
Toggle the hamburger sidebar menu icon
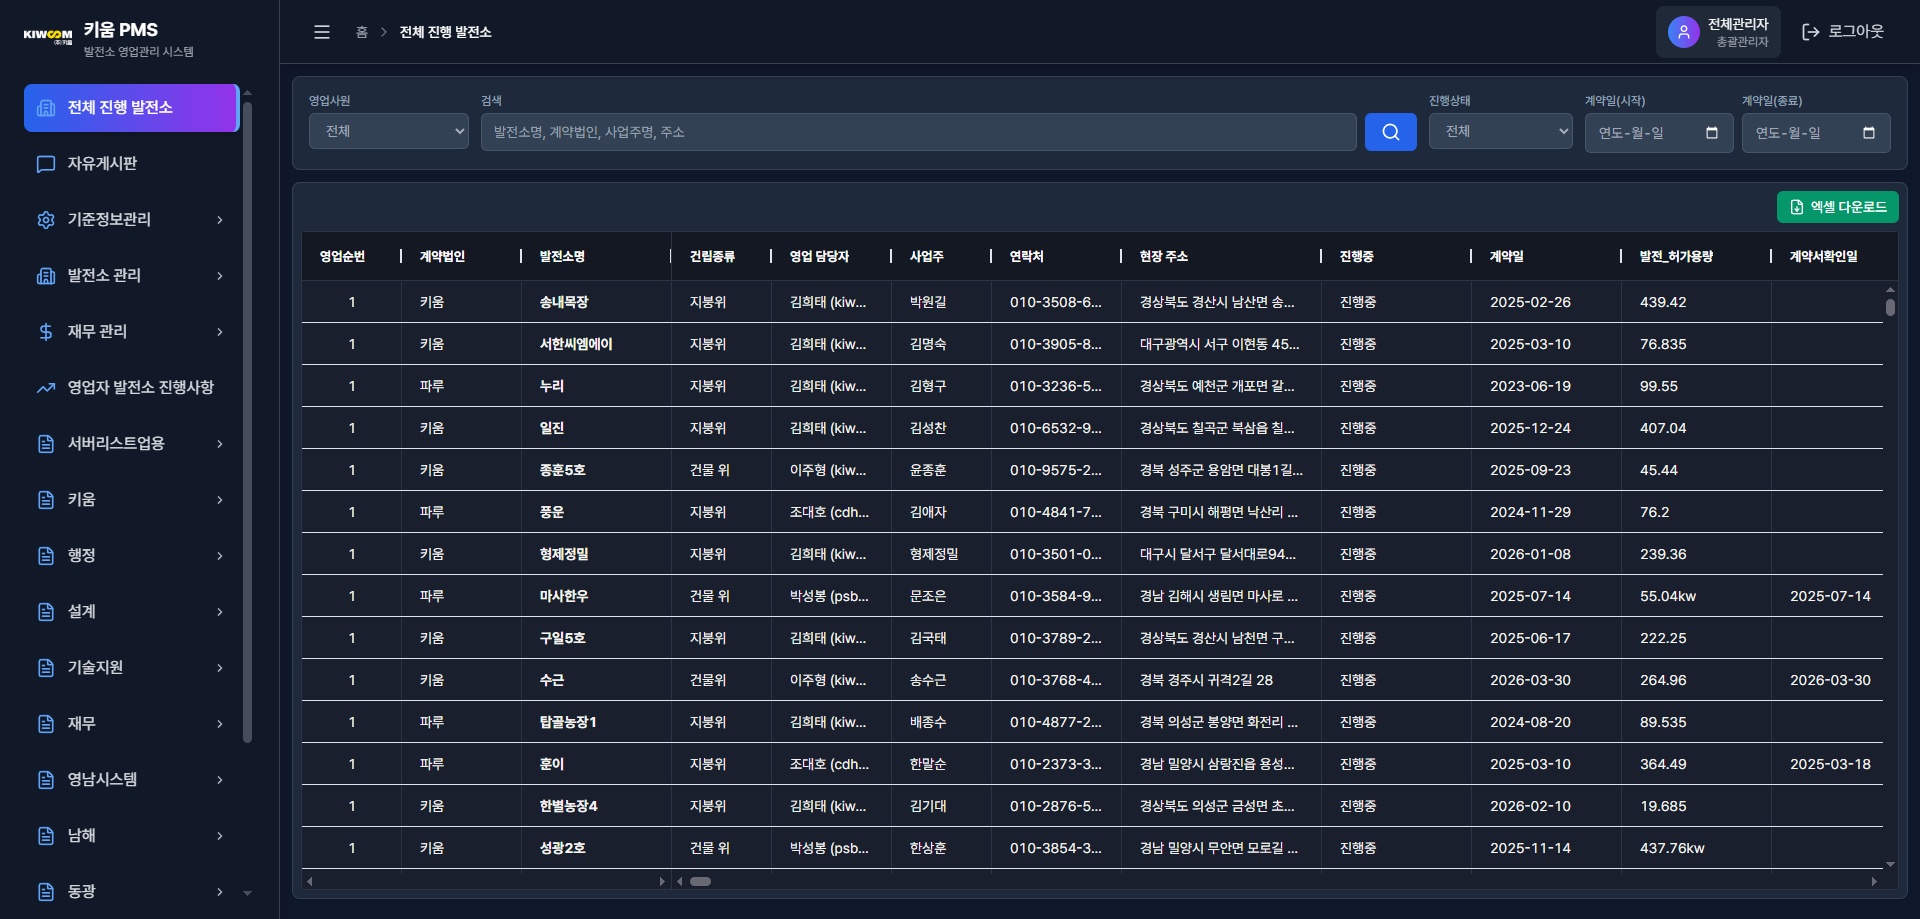[322, 32]
